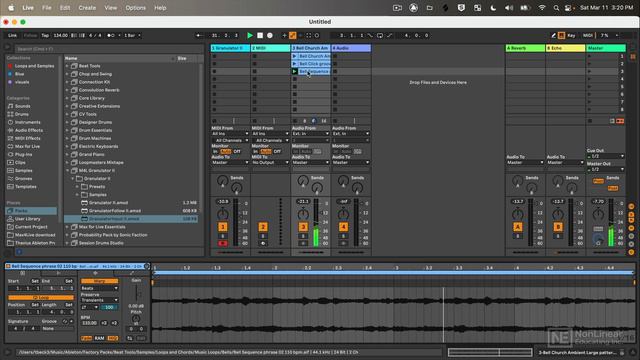Sort browser by Name column header
Image resolution: width=640 pixels, height=360 pixels.
pos(118,58)
